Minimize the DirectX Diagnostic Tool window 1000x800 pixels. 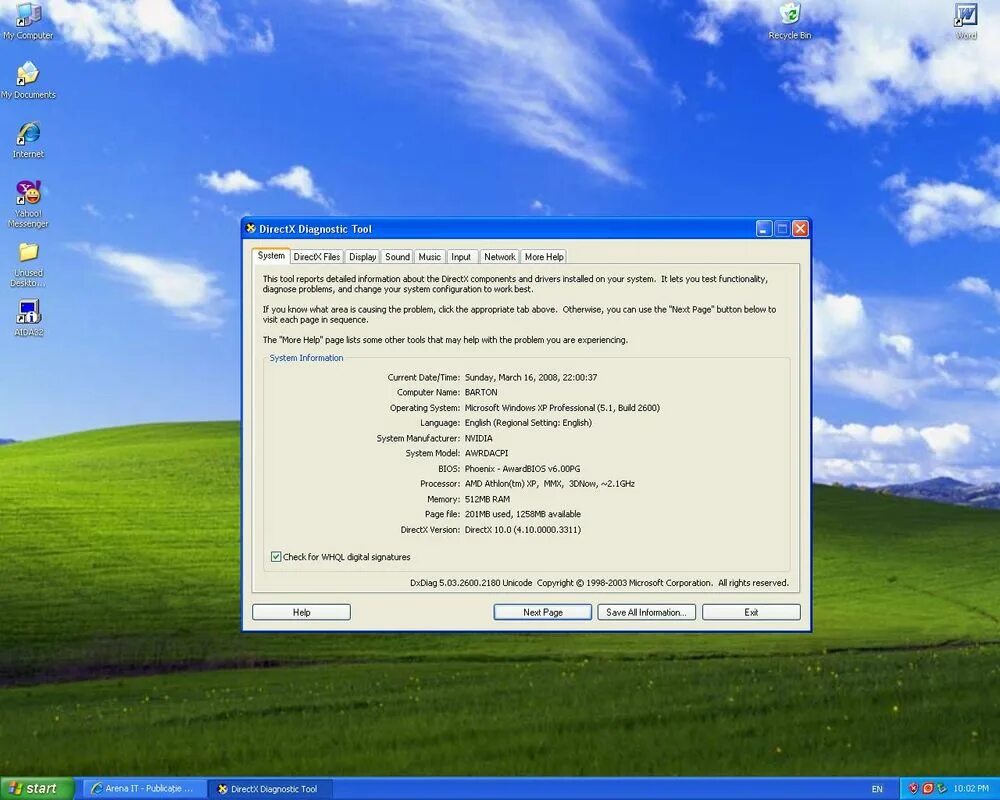click(x=764, y=228)
